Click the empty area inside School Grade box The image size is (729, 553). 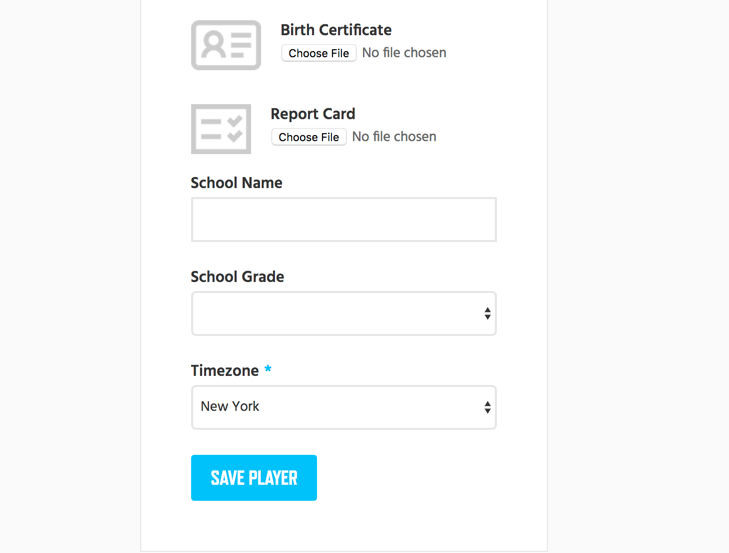pos(337,313)
